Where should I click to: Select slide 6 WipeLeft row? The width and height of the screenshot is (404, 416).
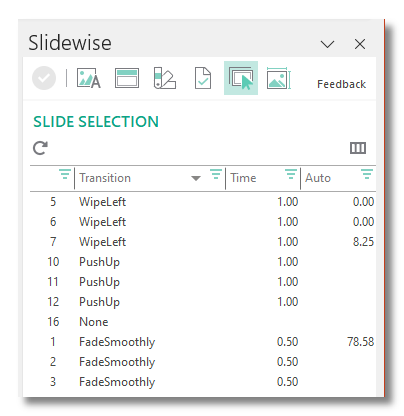click(203, 222)
